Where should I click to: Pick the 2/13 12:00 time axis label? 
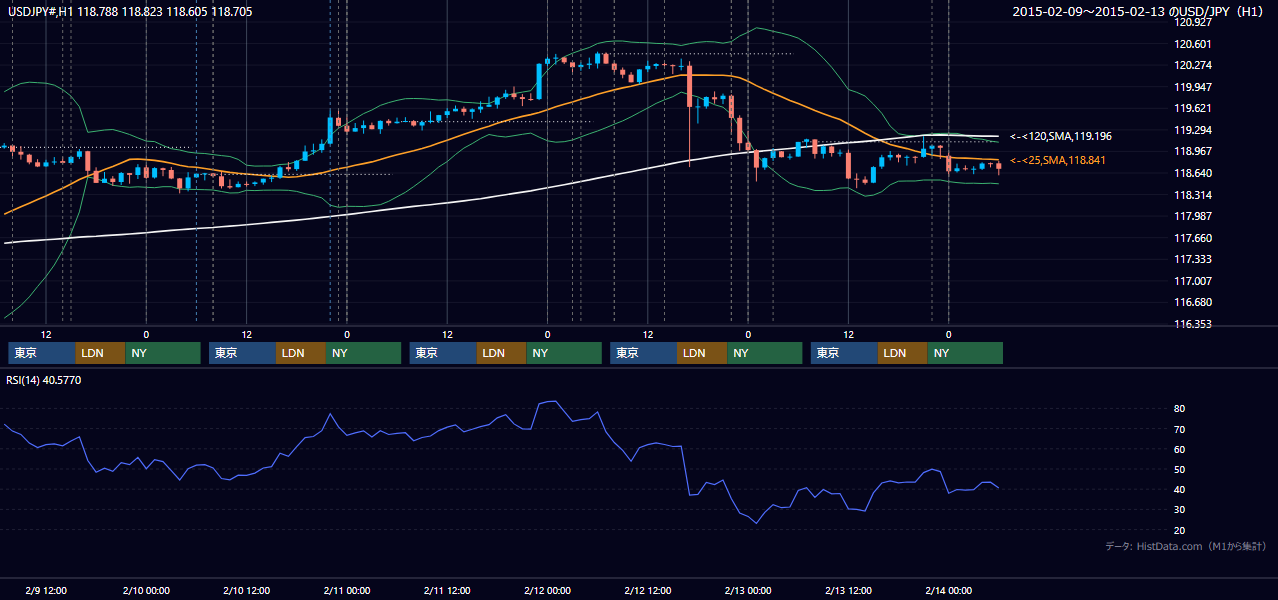tap(848, 590)
